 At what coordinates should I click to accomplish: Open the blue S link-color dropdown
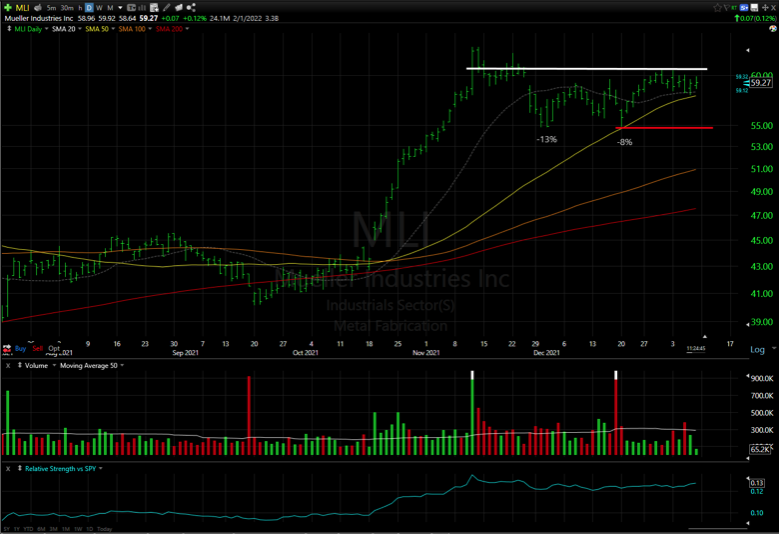pos(744,7)
